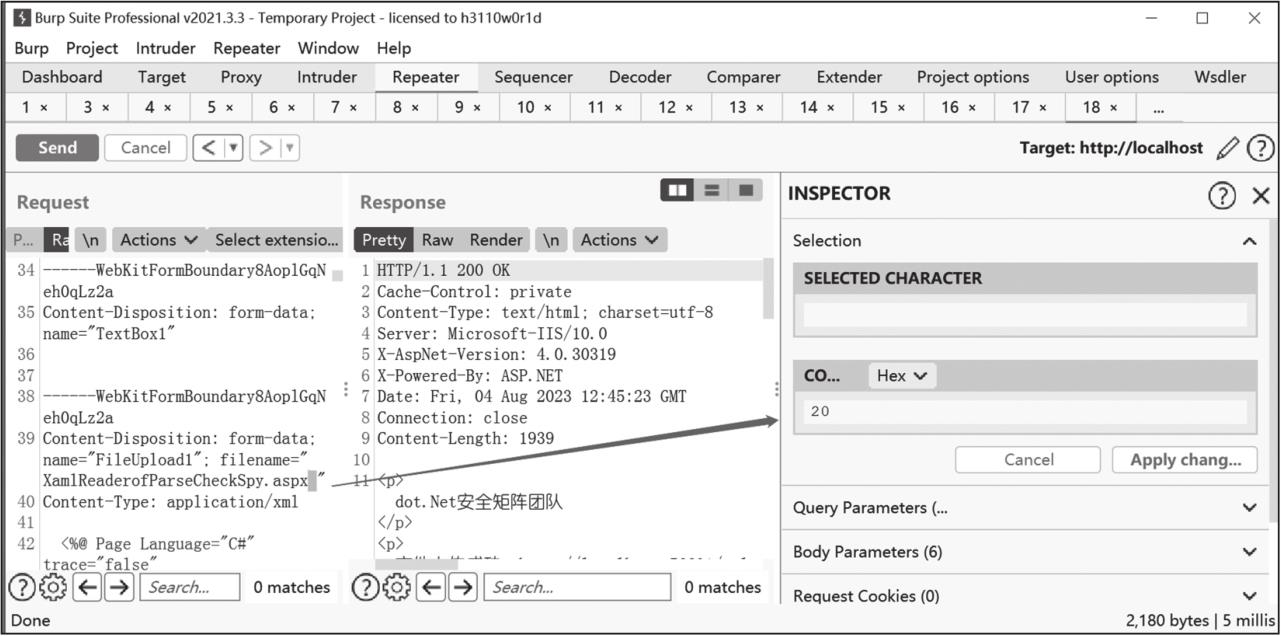Viewport: 1281px width, 636px height.
Task: Toggle non-printable characters in request
Action: (91, 240)
